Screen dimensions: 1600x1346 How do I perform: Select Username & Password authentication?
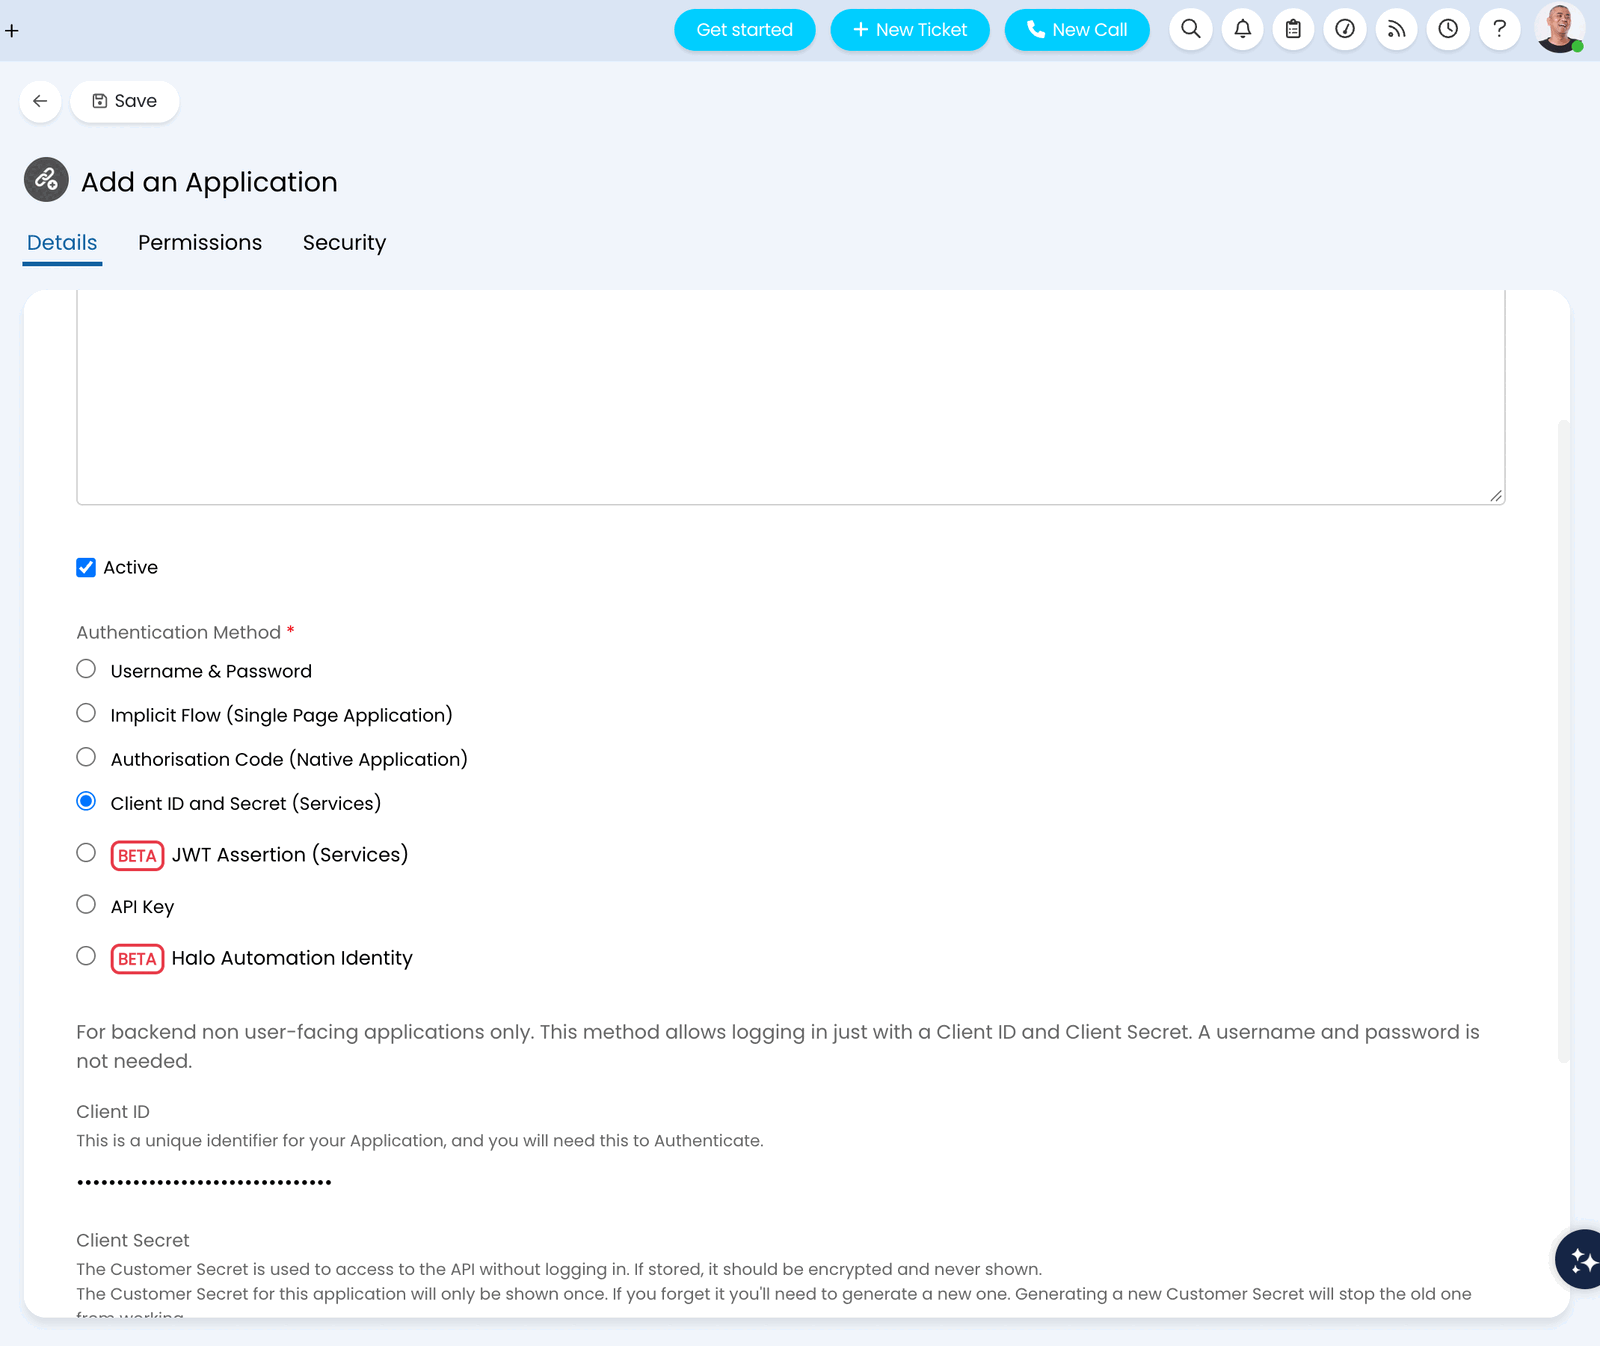click(86, 669)
